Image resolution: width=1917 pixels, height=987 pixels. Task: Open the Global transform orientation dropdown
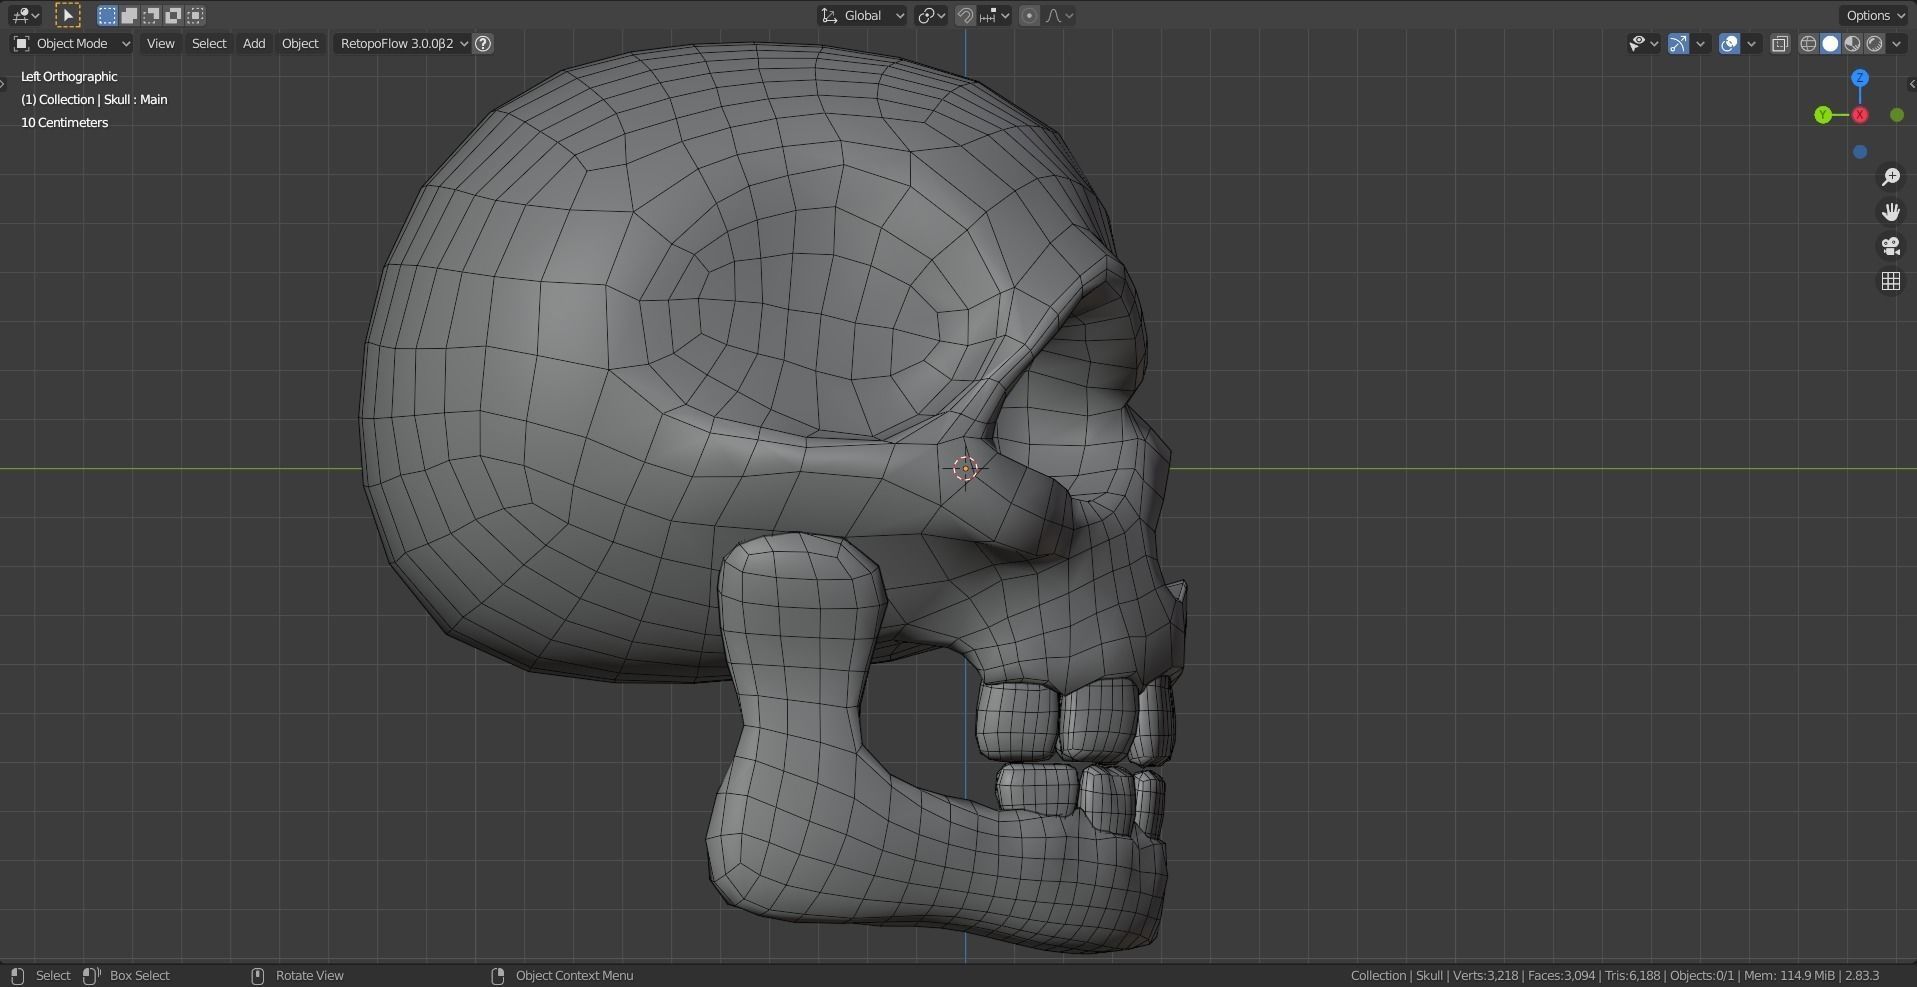pyautogui.click(x=862, y=15)
